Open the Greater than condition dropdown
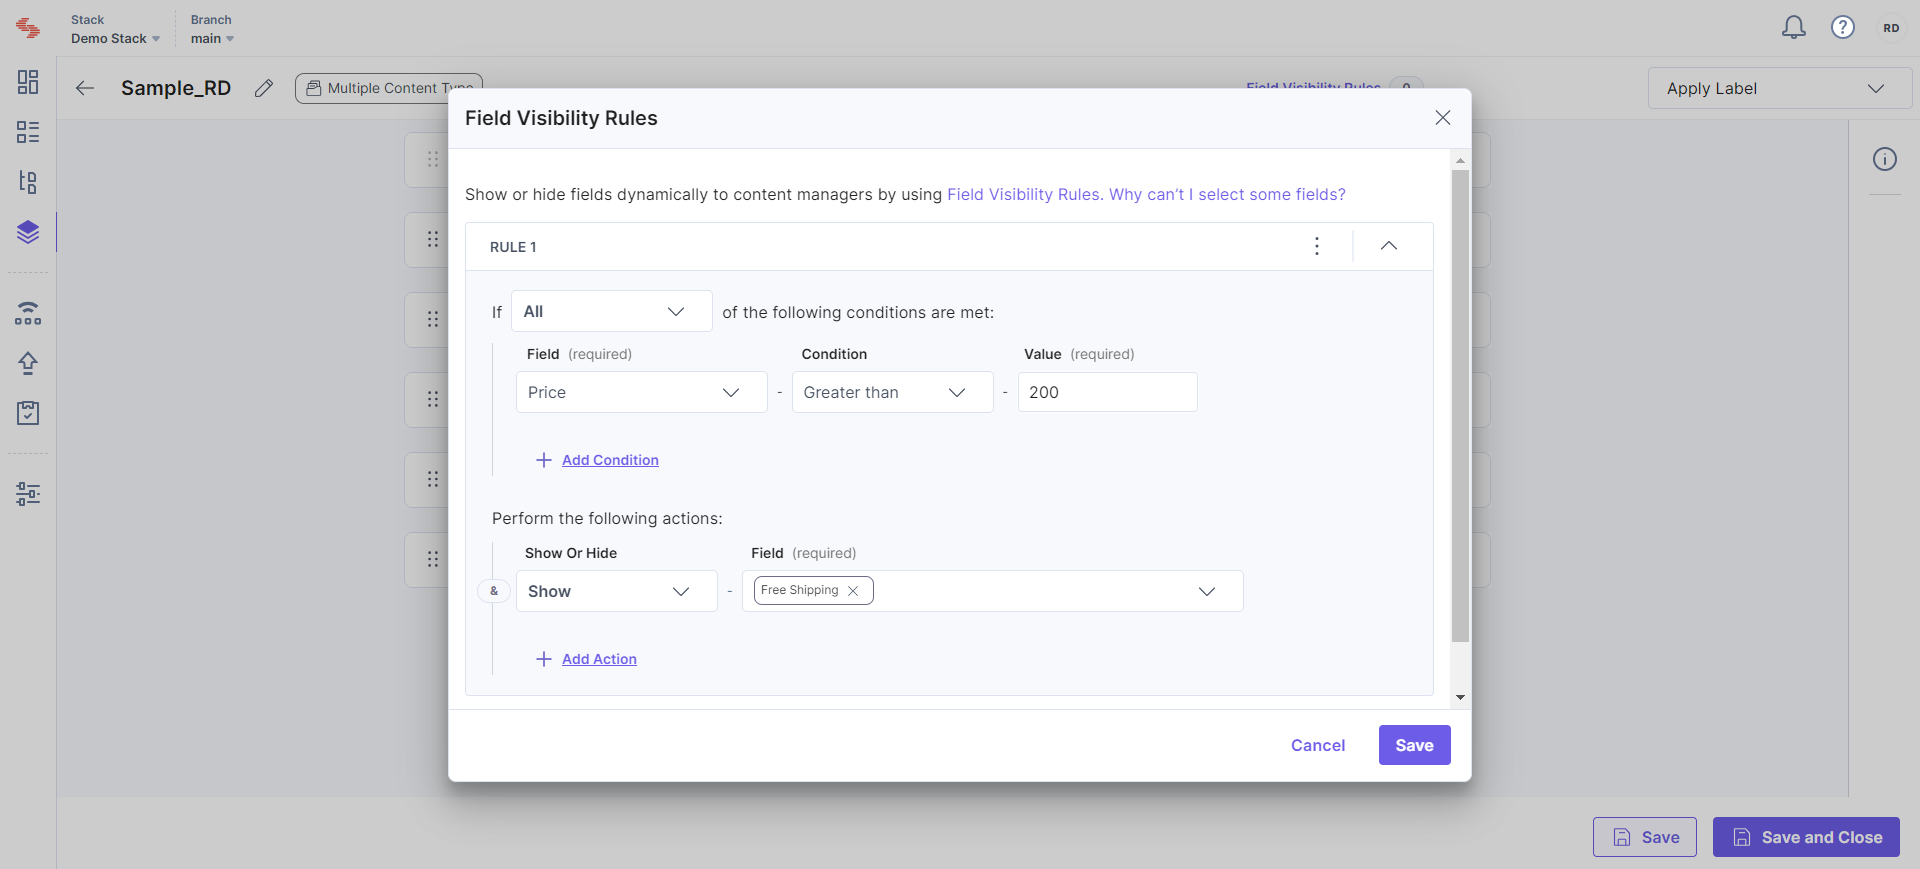The height and width of the screenshot is (869, 1920). pyautogui.click(x=893, y=392)
